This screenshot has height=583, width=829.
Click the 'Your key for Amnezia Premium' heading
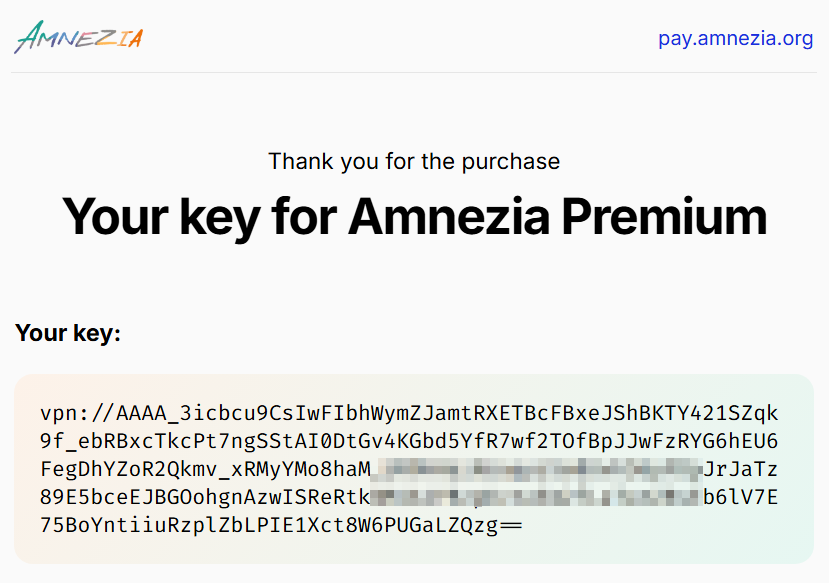click(414, 216)
